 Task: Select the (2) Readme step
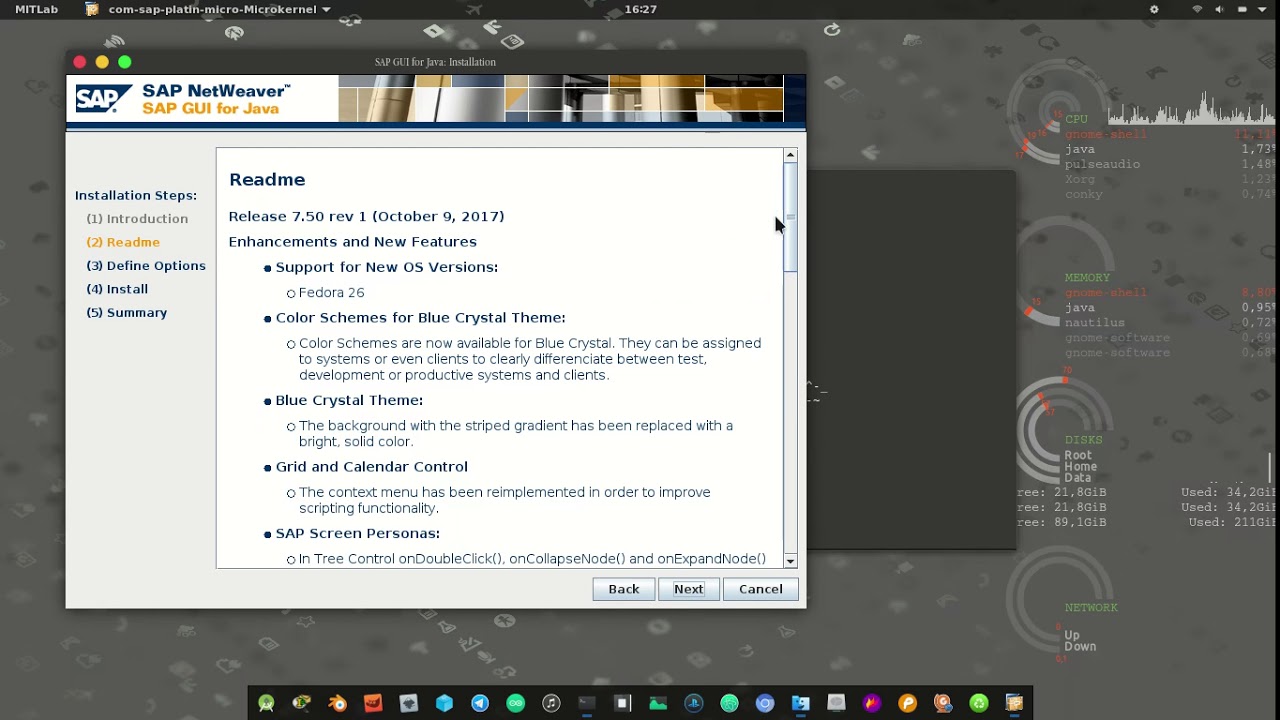pos(123,242)
